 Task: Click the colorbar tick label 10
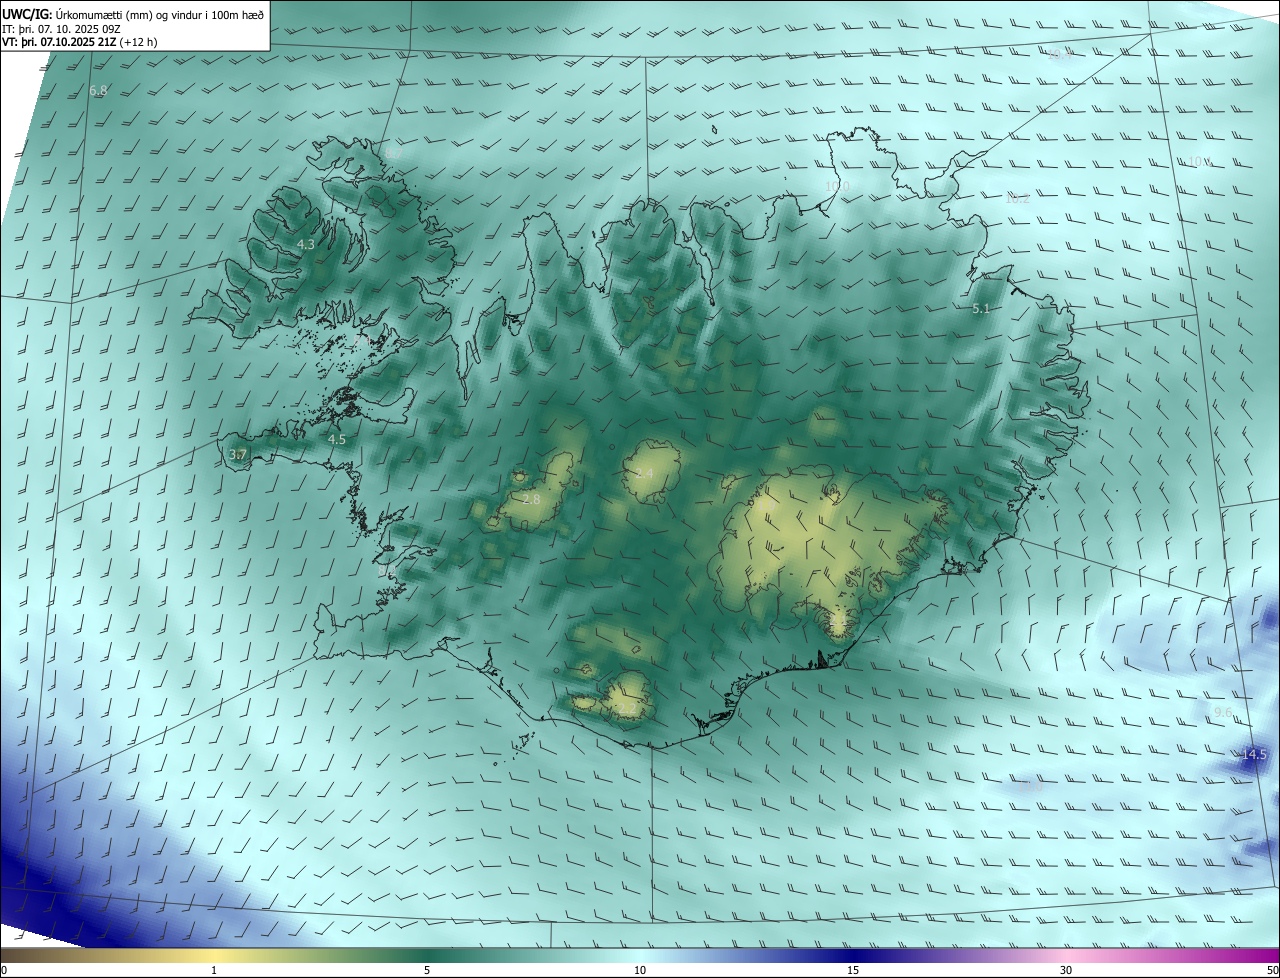[640, 970]
